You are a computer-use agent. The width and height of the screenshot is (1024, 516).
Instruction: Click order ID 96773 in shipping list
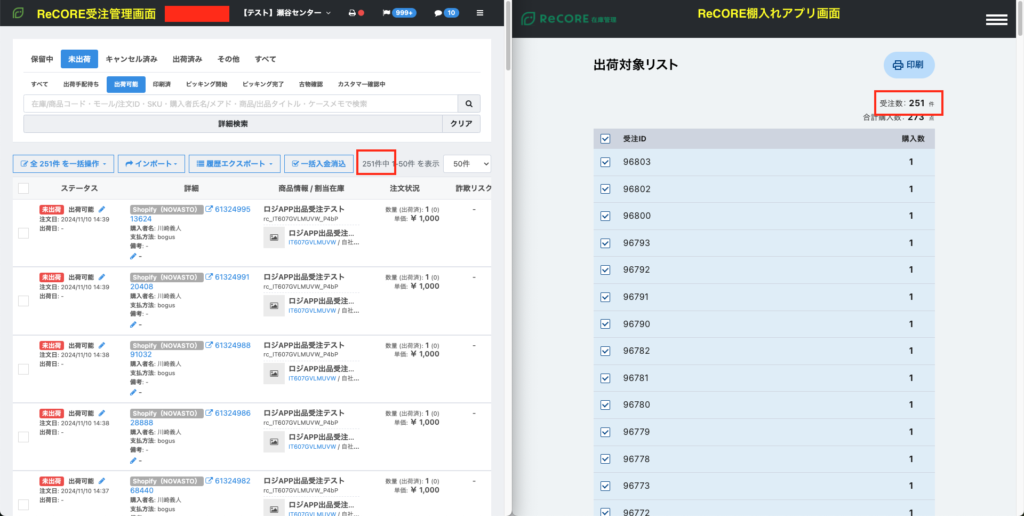[x=636, y=486]
